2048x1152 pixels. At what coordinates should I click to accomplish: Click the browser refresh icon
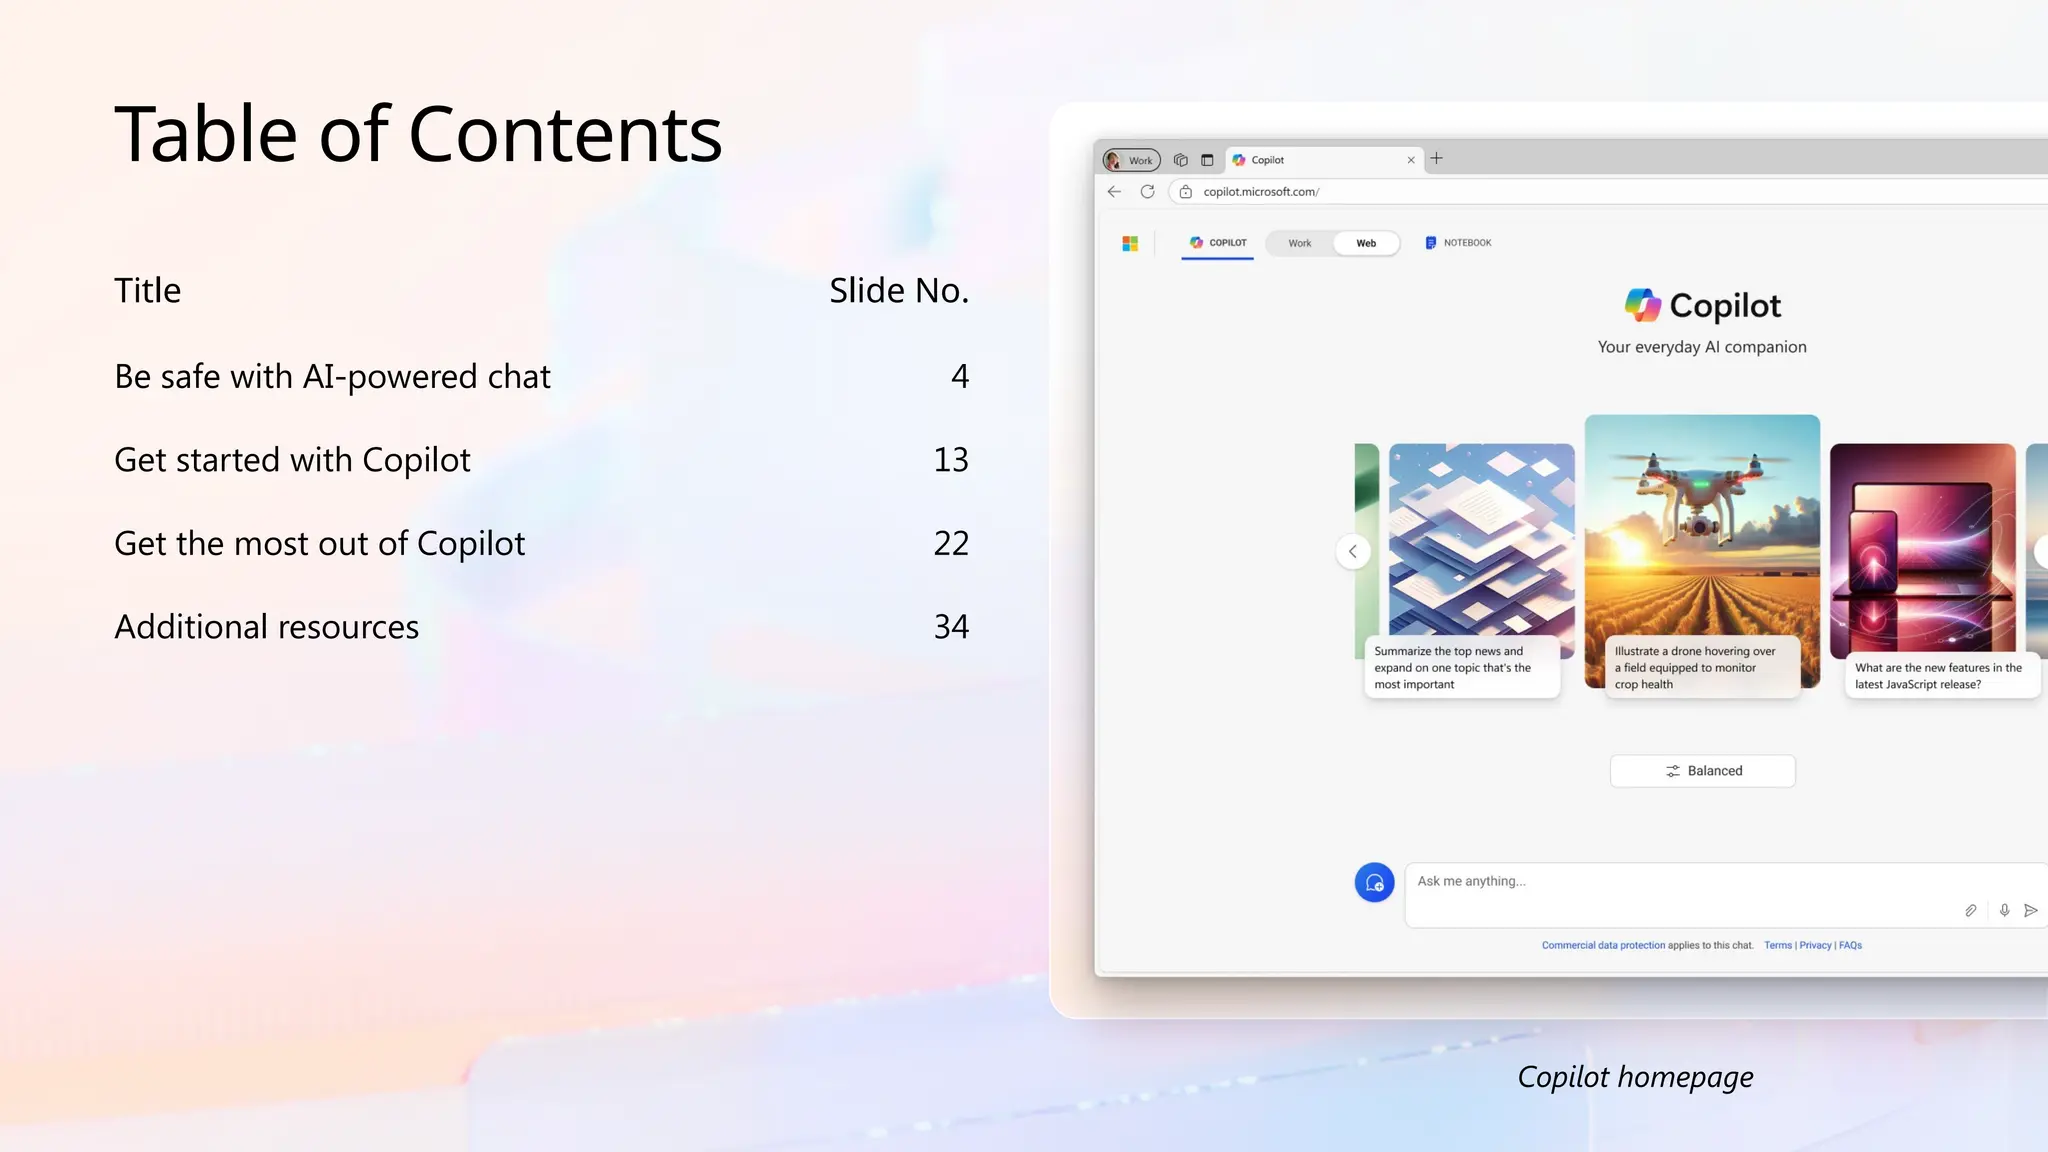pos(1148,192)
